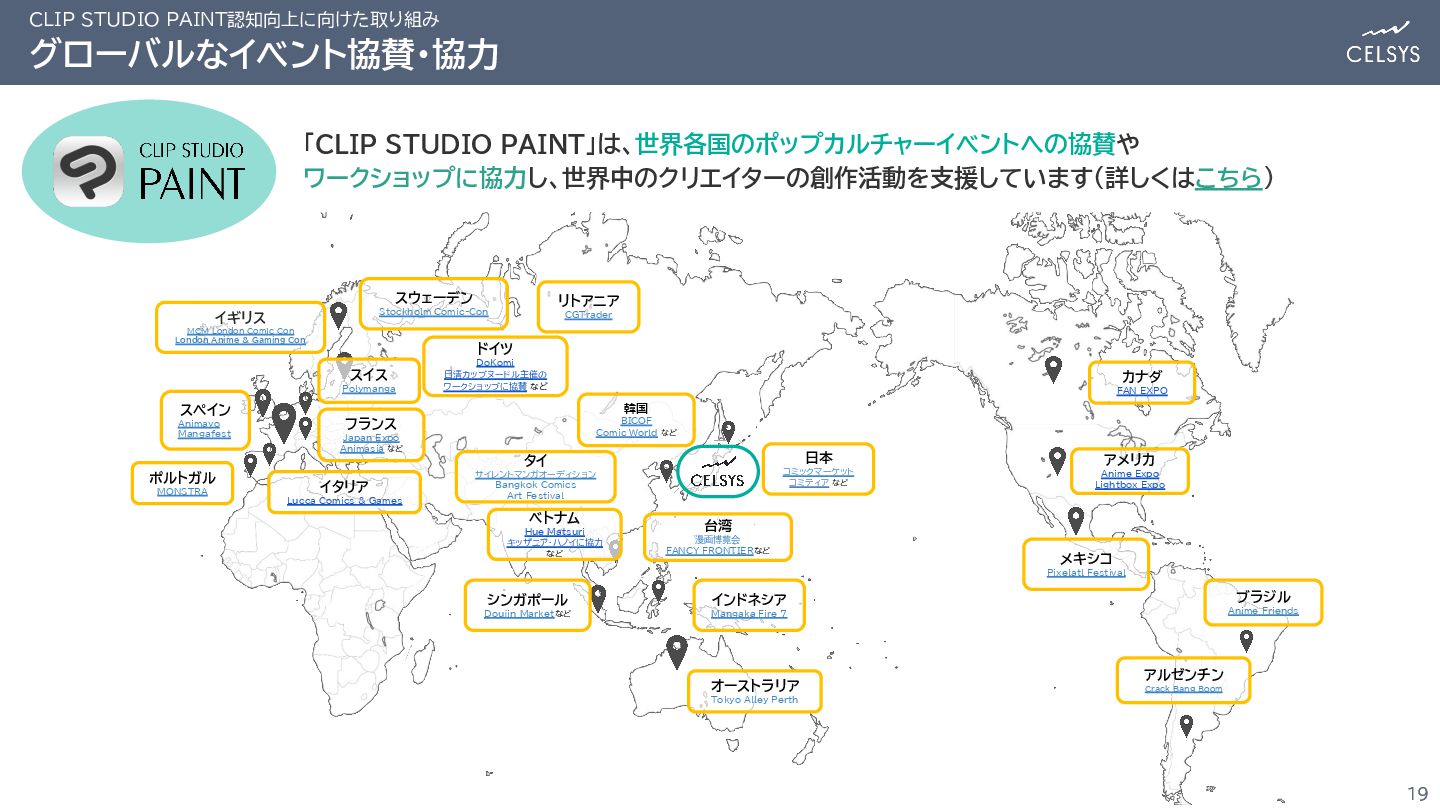Click the map pin immediately left of CELSYS circle
The width and height of the screenshot is (1440, 810).
click(x=666, y=470)
